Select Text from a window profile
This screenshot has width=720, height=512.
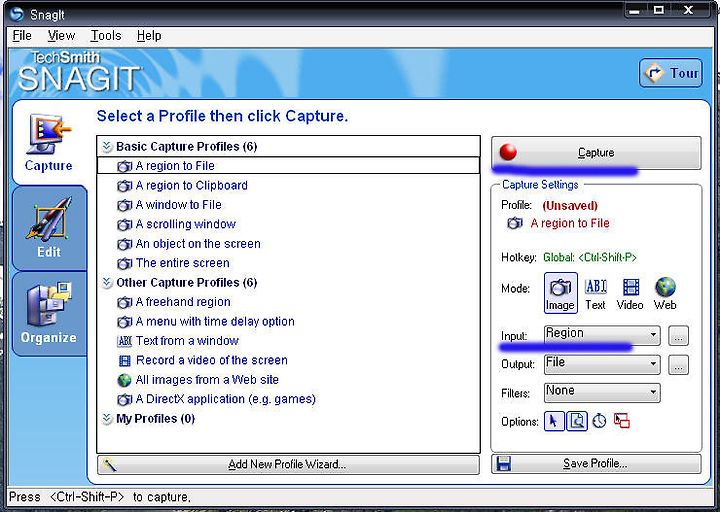coord(187,341)
